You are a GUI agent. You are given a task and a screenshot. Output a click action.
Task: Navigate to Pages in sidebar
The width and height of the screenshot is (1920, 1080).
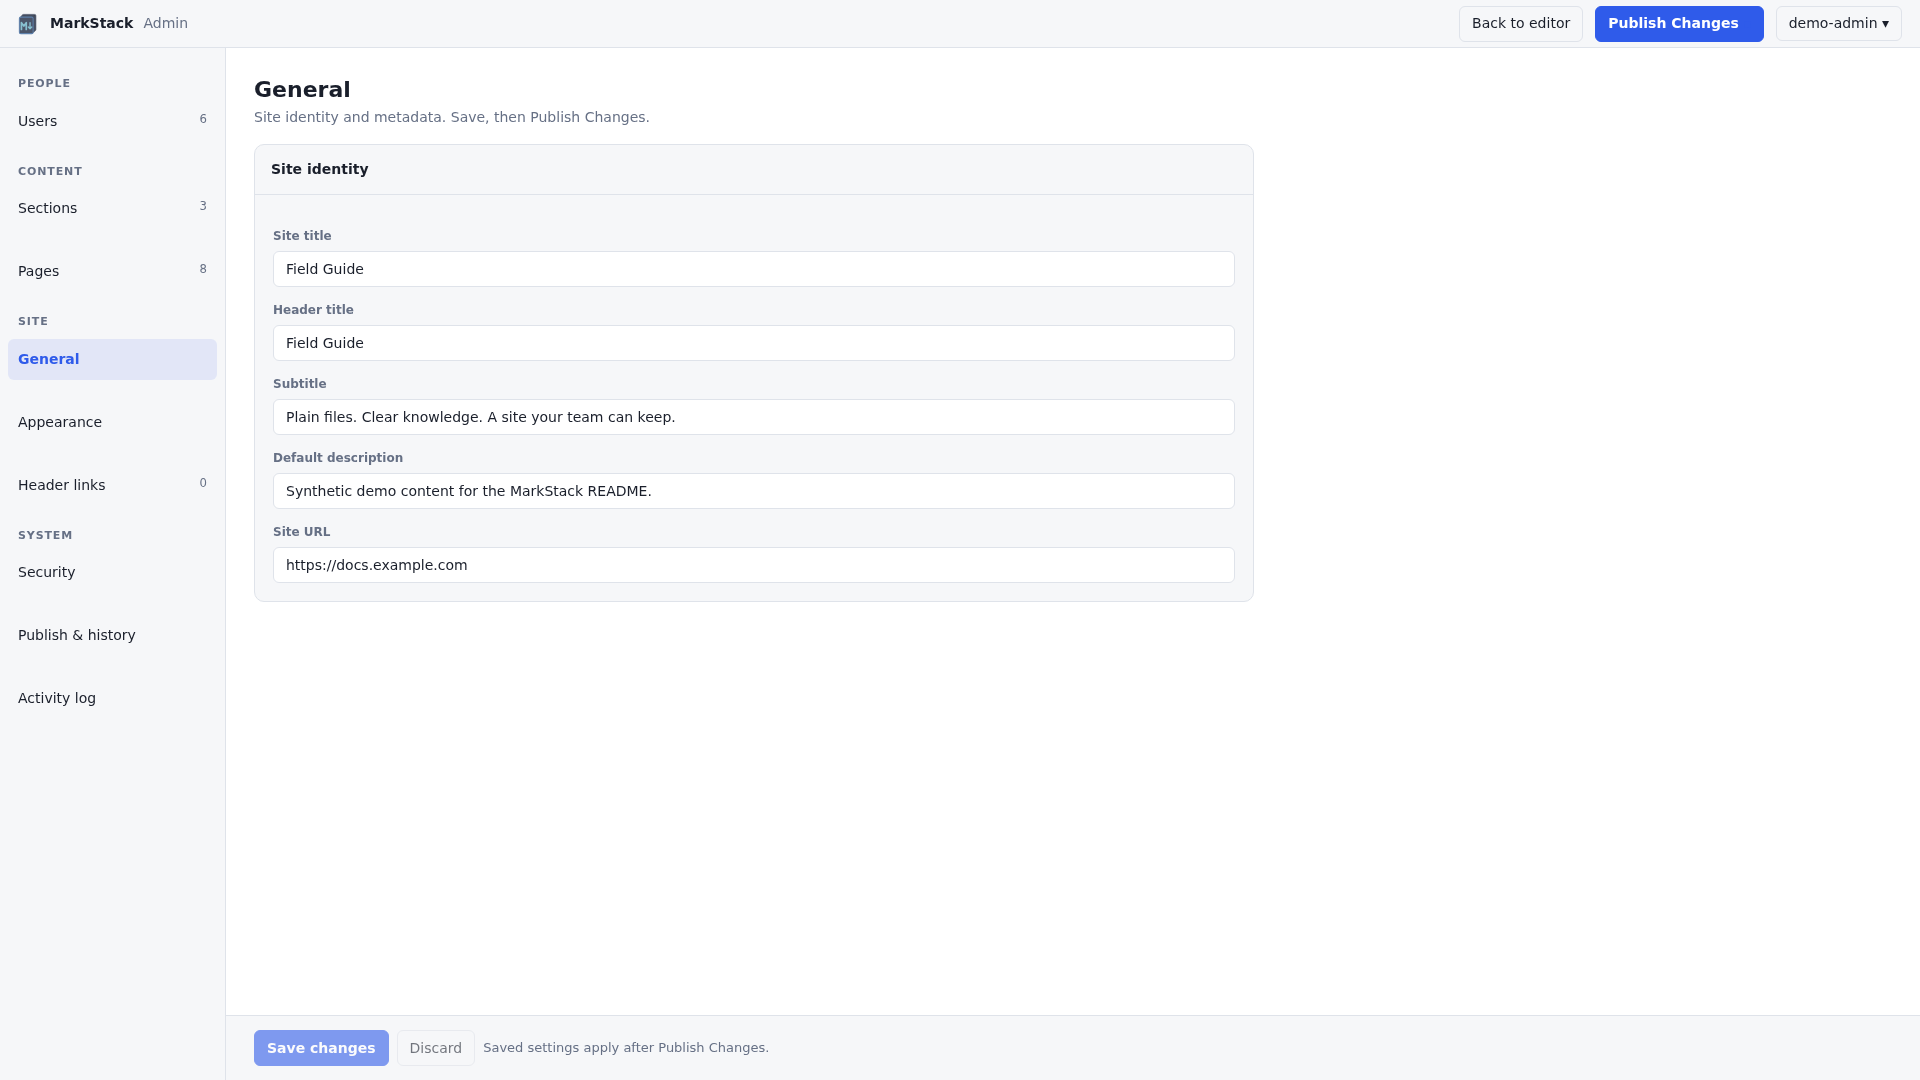112,271
